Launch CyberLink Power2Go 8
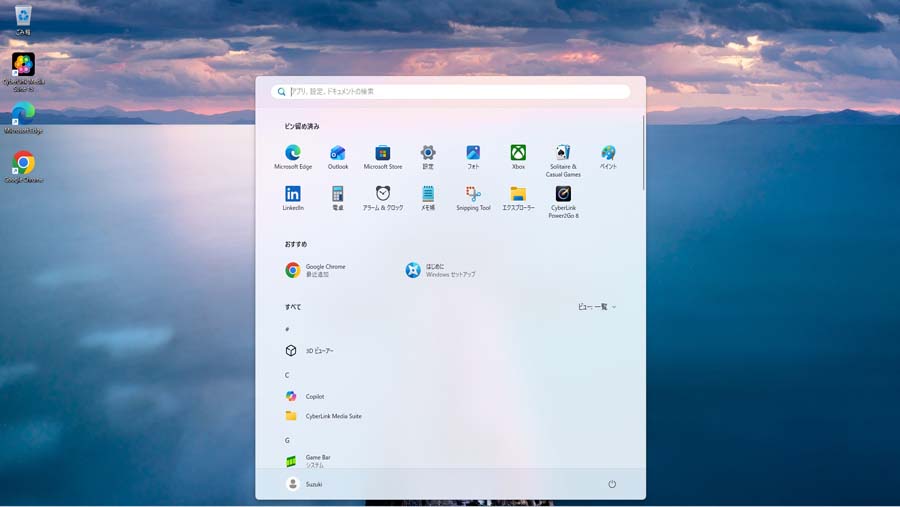 [x=563, y=202]
